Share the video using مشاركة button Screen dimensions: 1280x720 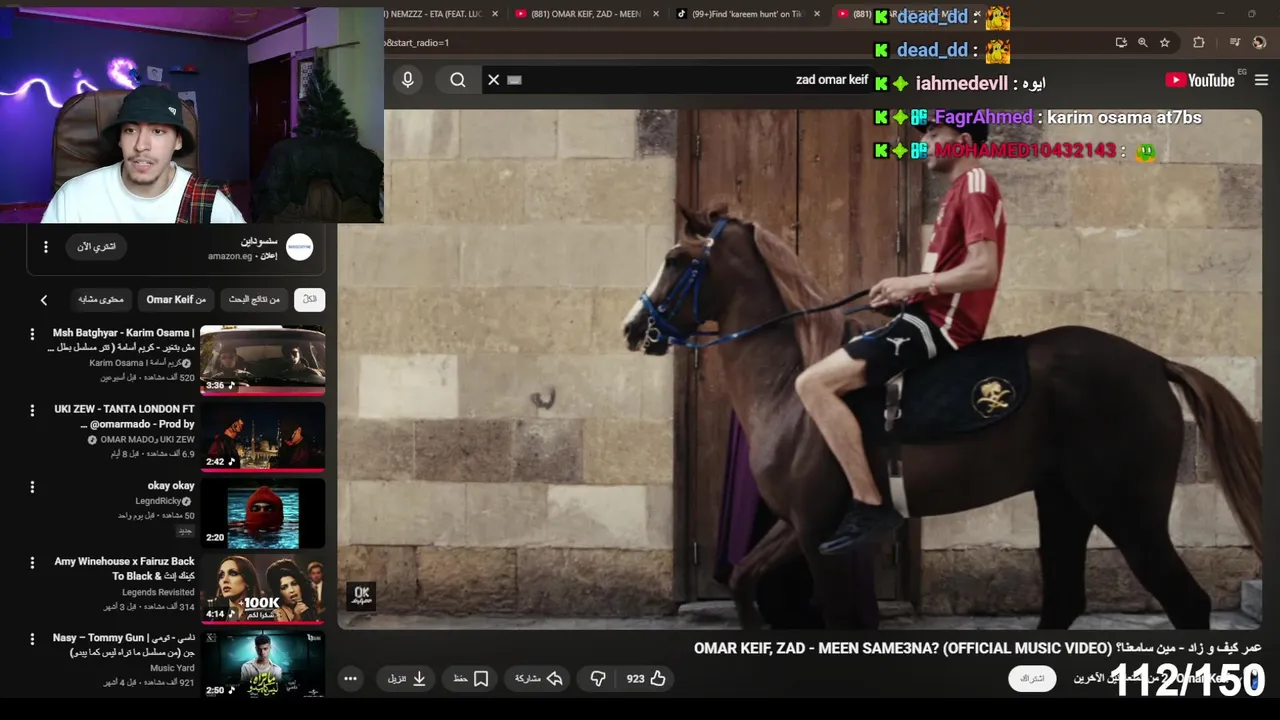(538, 678)
